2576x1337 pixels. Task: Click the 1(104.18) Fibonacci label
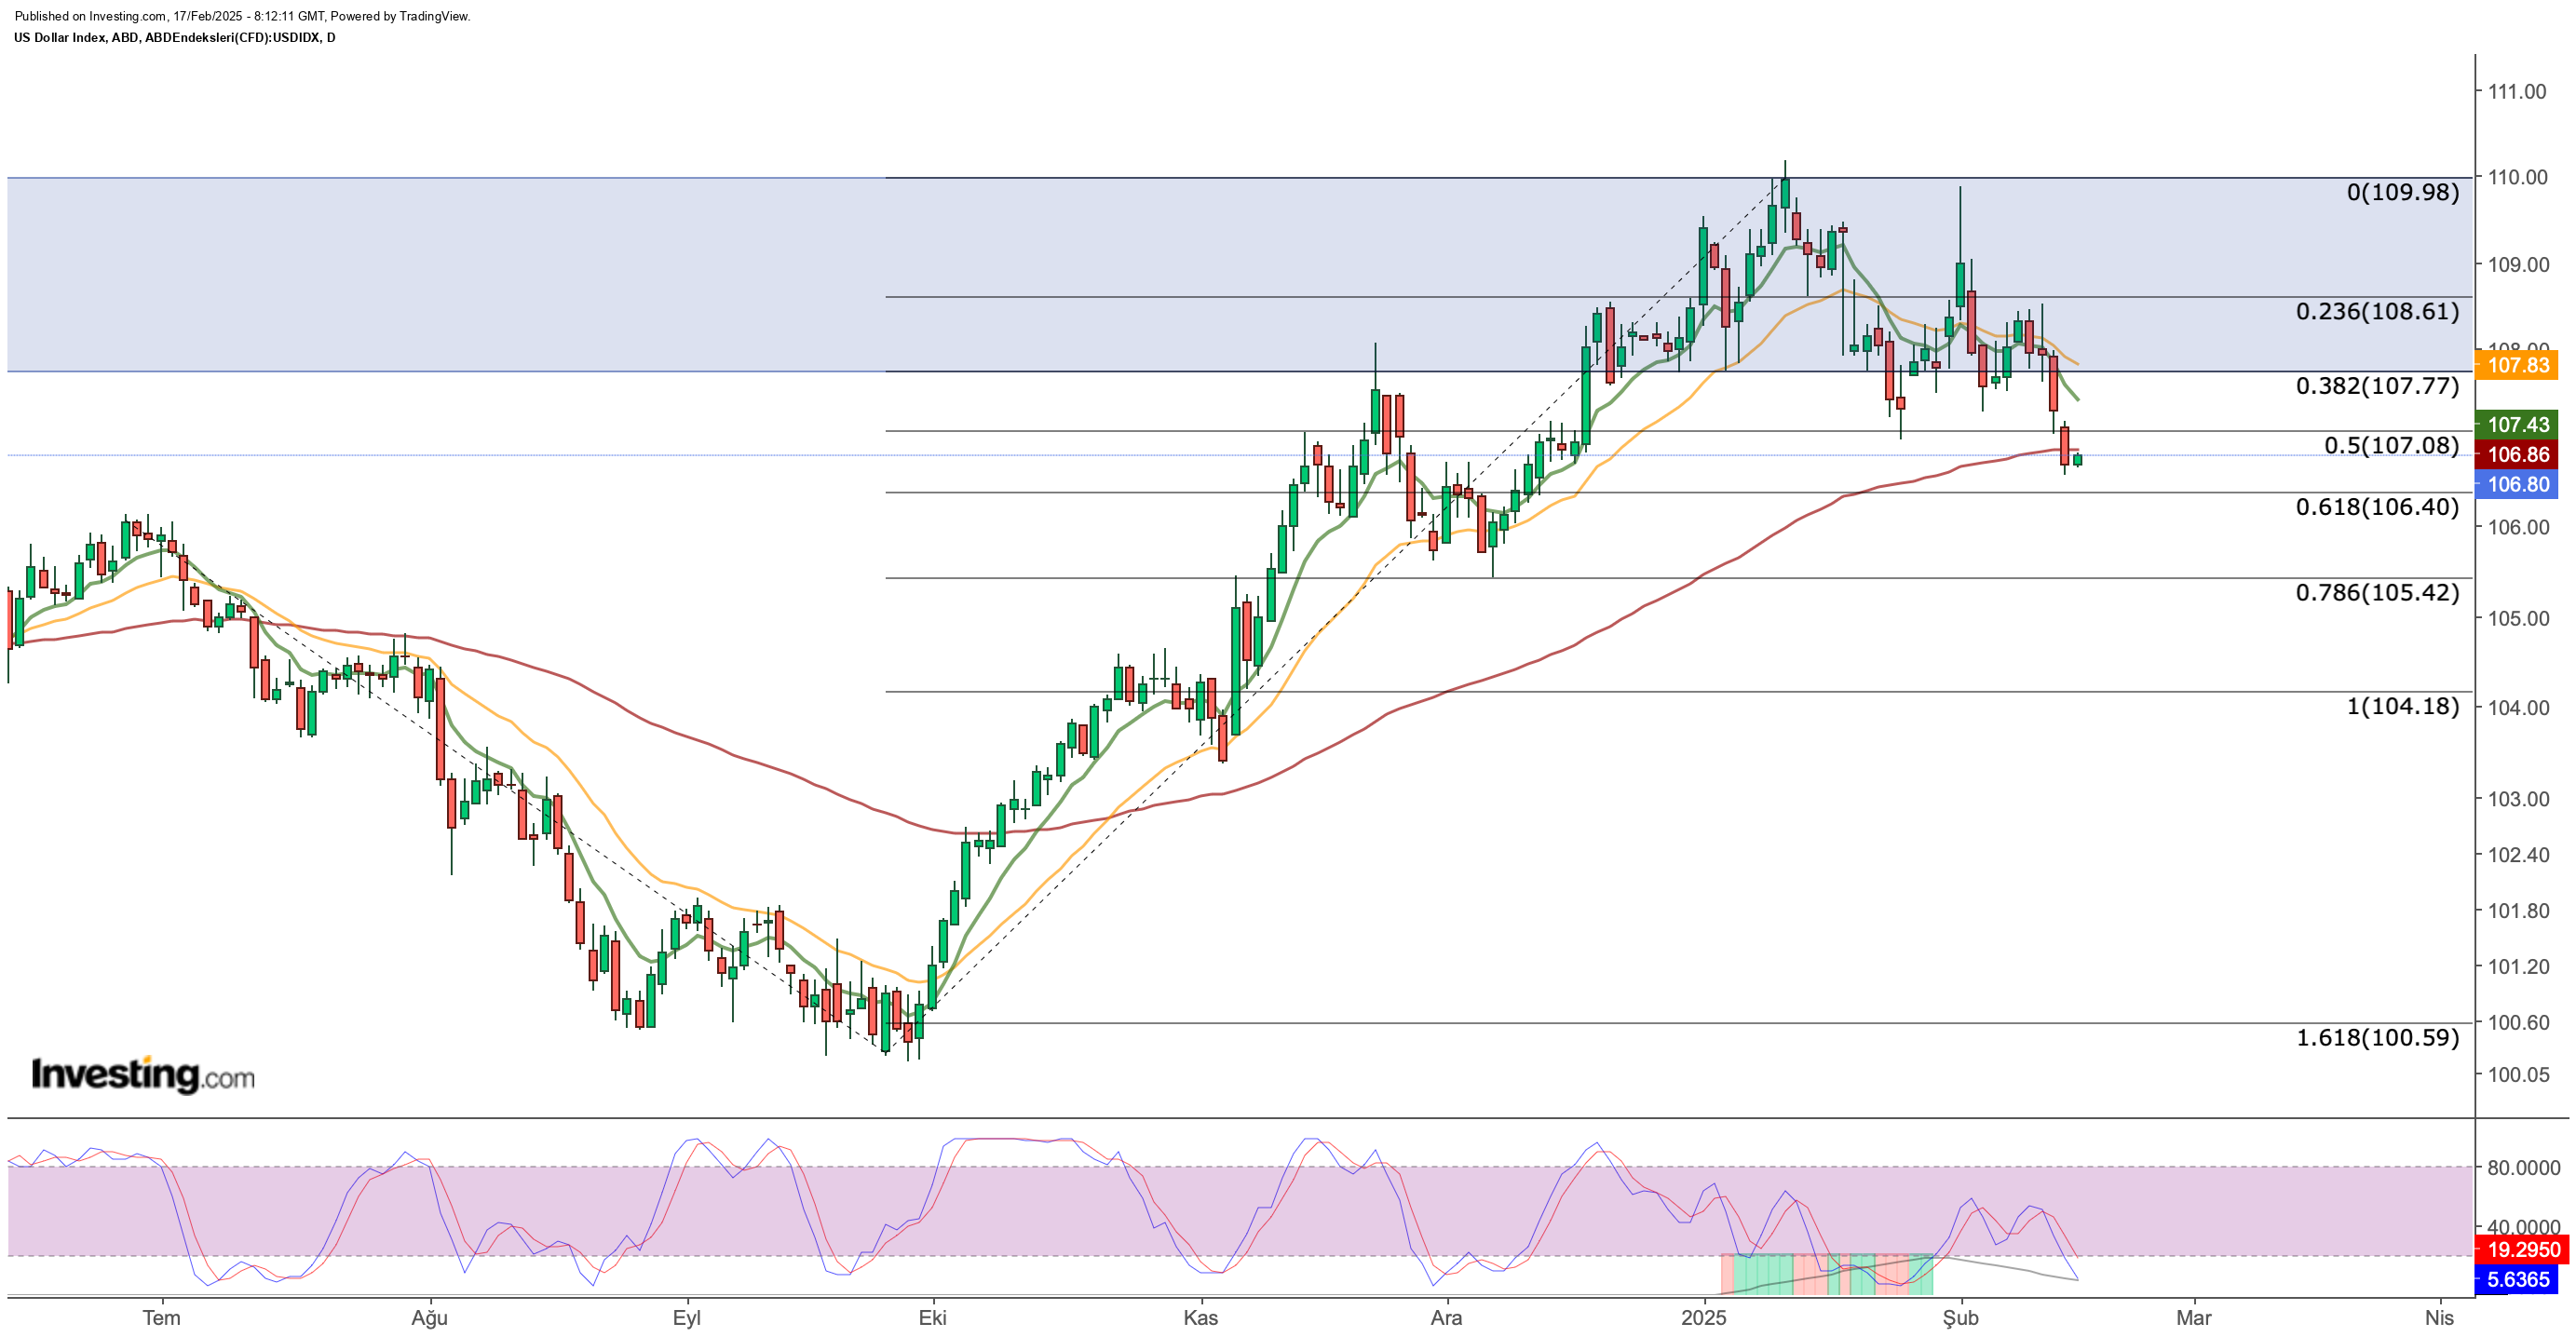[2402, 707]
